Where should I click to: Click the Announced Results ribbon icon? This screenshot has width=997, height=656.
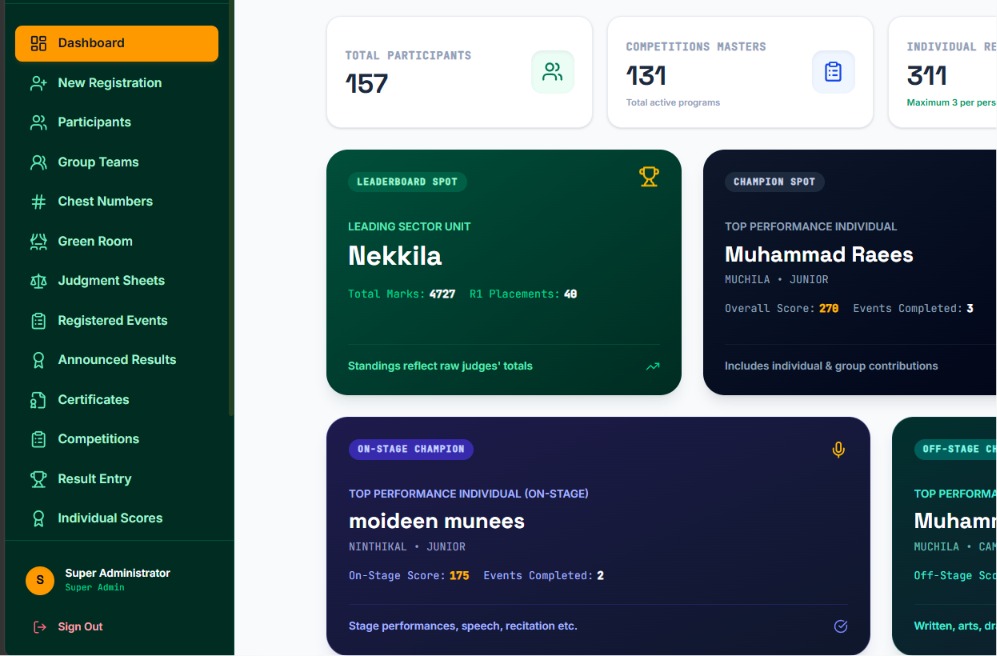[38, 360]
